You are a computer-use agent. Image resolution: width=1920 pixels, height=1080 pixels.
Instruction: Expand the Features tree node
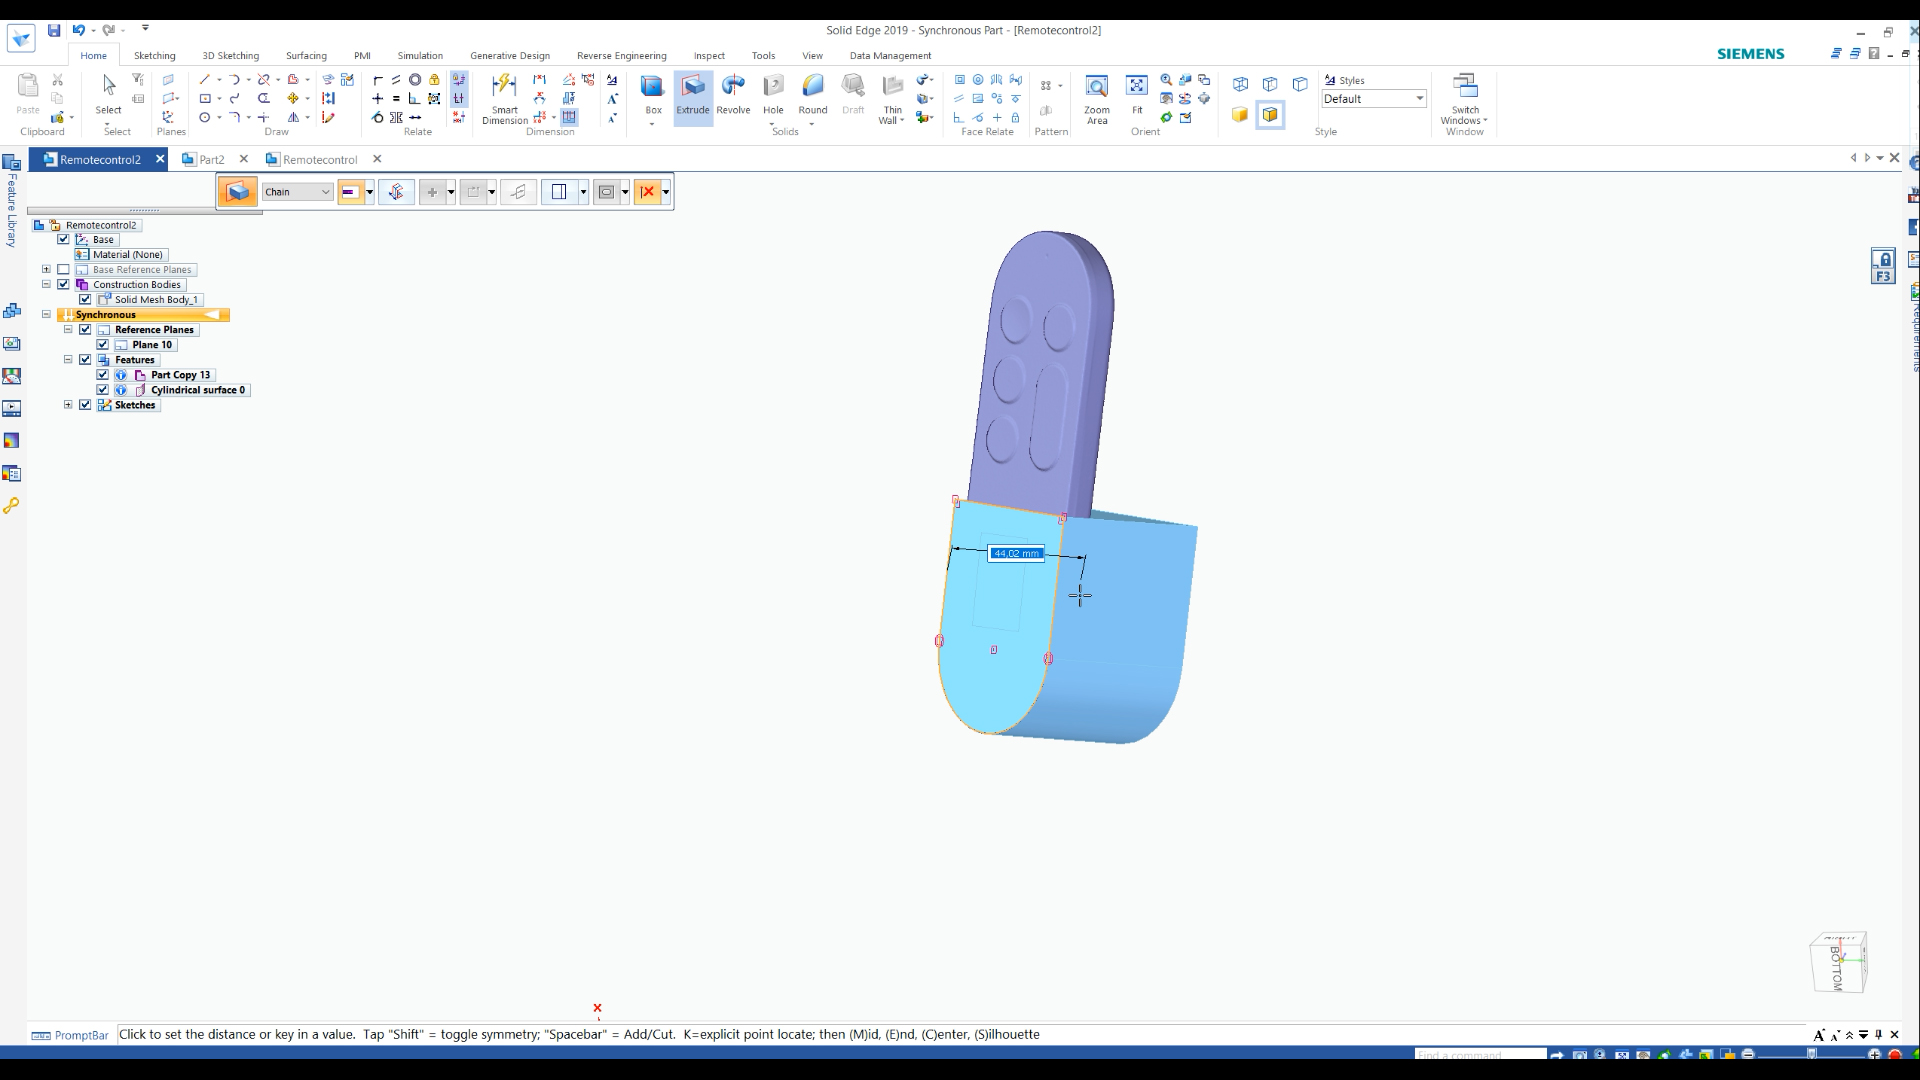[67, 359]
